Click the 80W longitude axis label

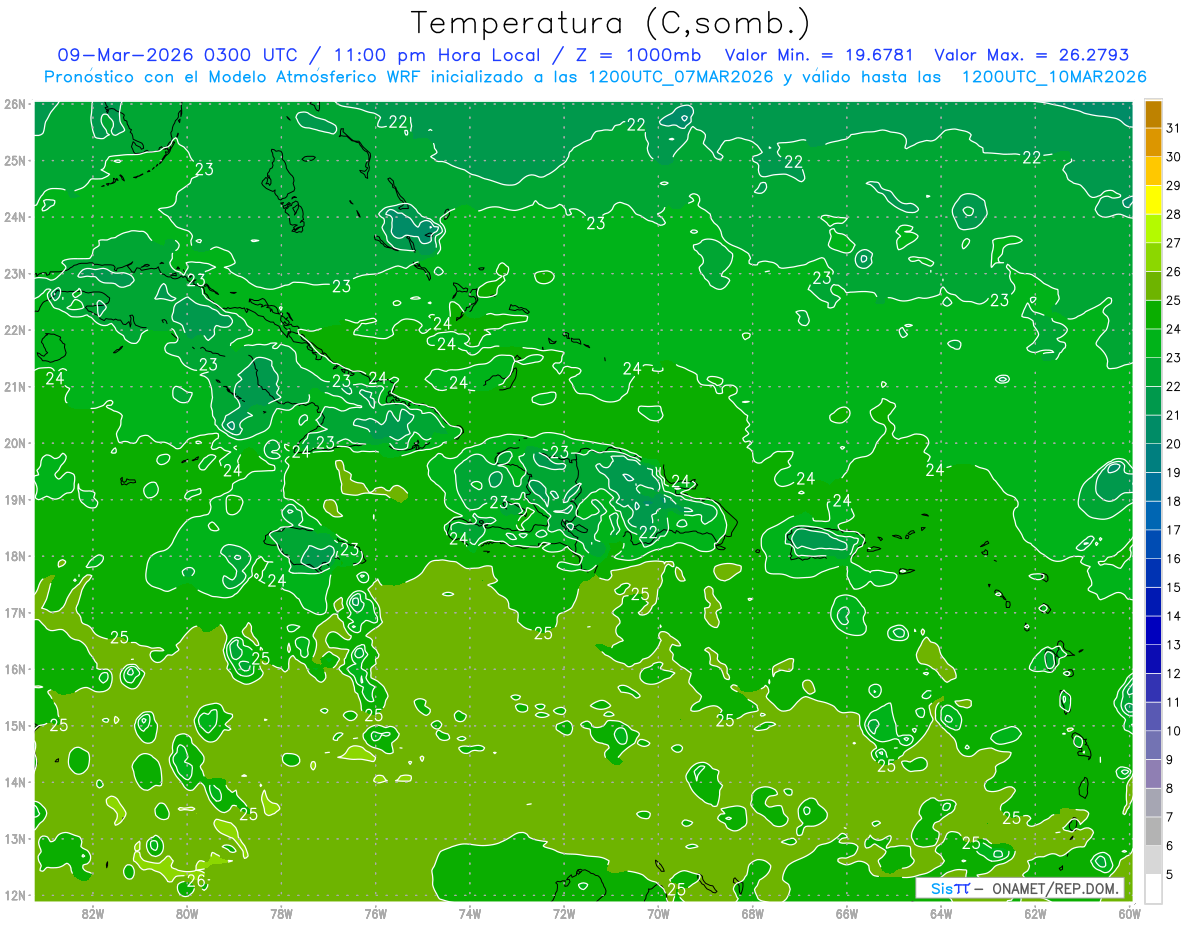[x=186, y=913]
